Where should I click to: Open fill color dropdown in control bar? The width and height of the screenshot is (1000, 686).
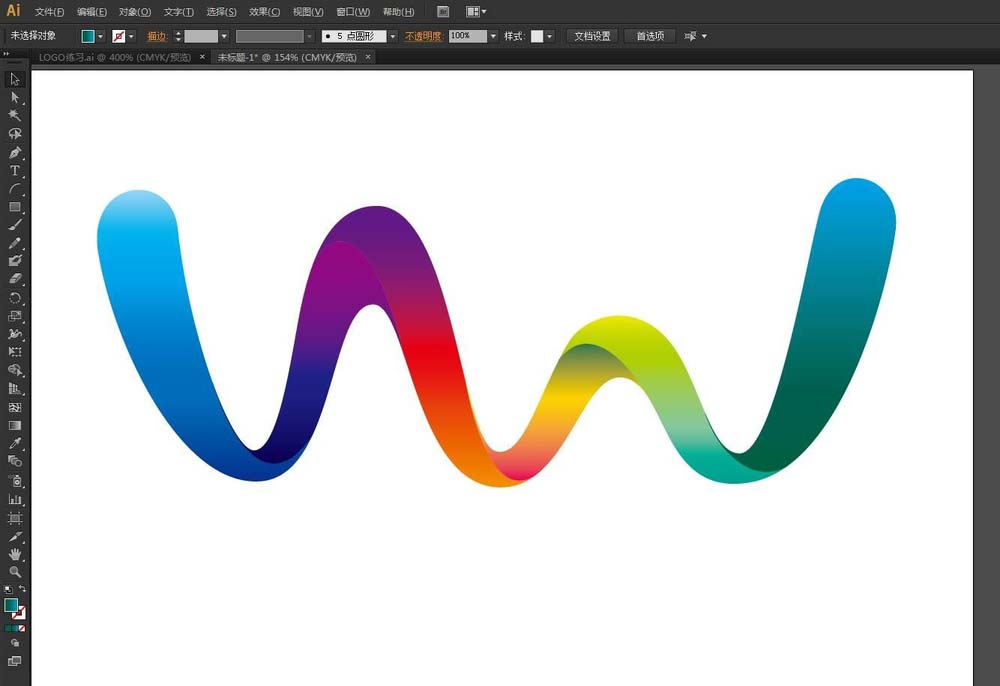(x=100, y=36)
